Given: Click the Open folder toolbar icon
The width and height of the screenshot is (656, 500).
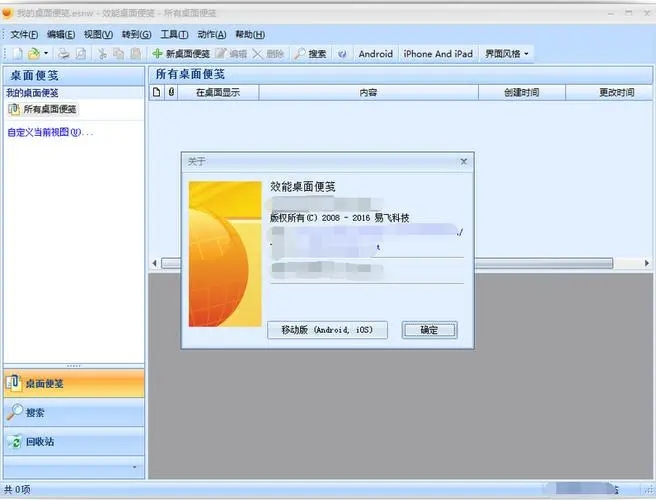Looking at the screenshot, I should coord(33,54).
